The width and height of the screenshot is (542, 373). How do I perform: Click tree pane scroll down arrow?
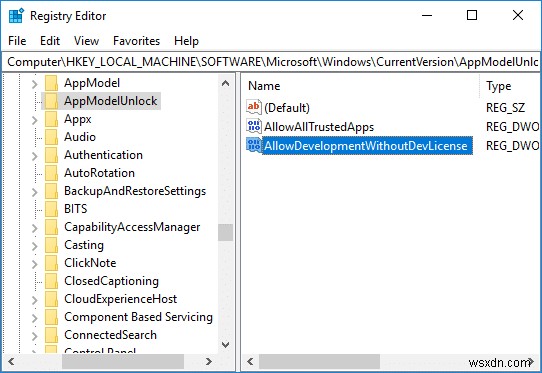(225, 344)
